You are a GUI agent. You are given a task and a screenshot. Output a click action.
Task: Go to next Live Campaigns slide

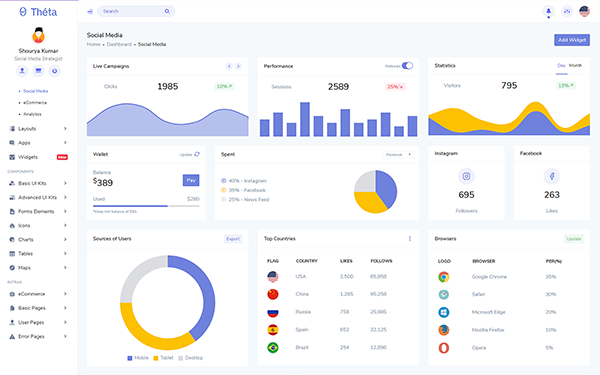point(238,66)
